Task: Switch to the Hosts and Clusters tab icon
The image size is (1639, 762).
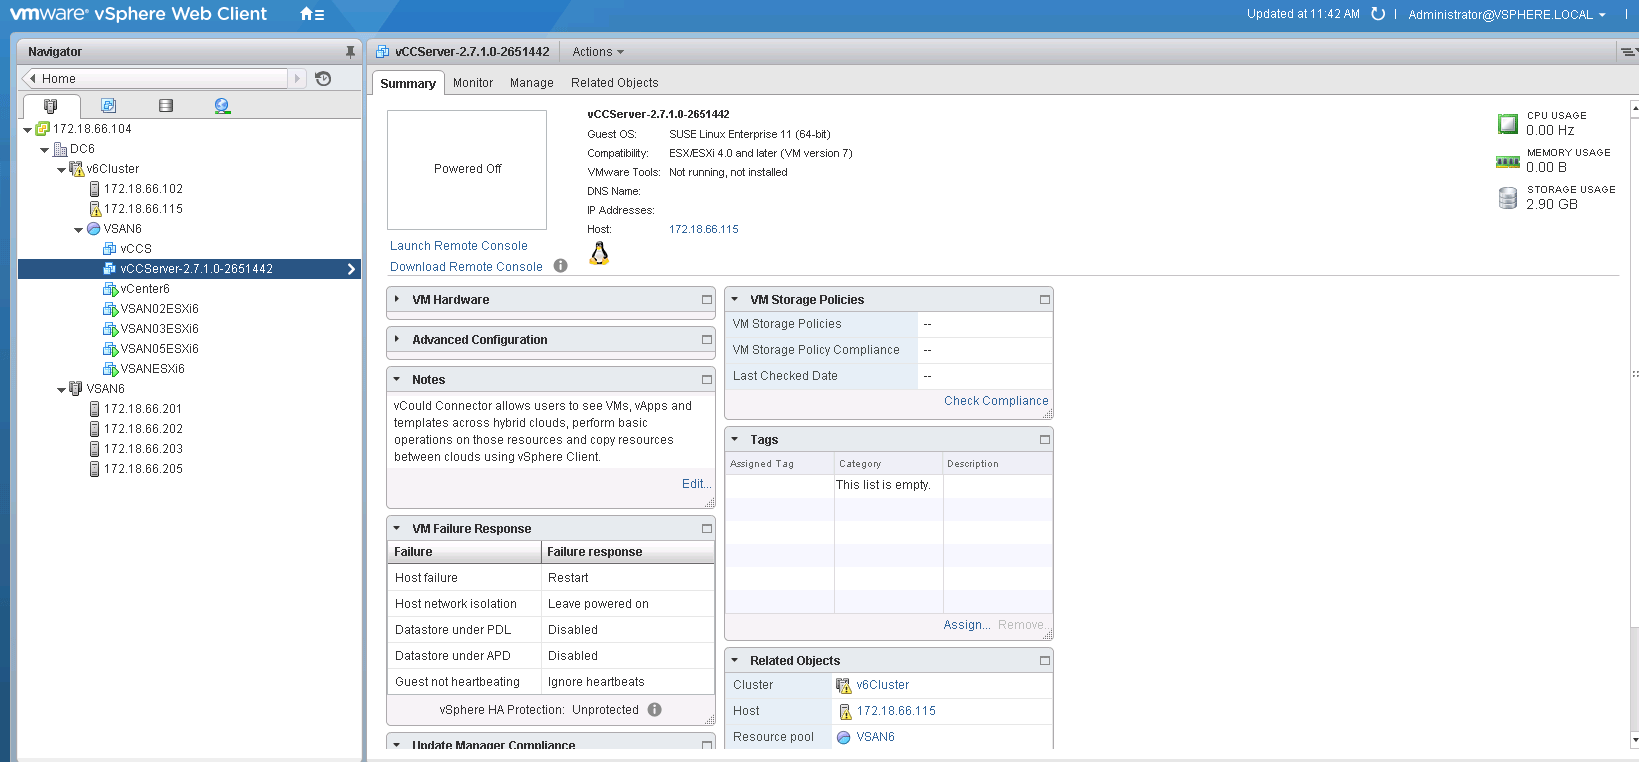Action: coord(51,106)
